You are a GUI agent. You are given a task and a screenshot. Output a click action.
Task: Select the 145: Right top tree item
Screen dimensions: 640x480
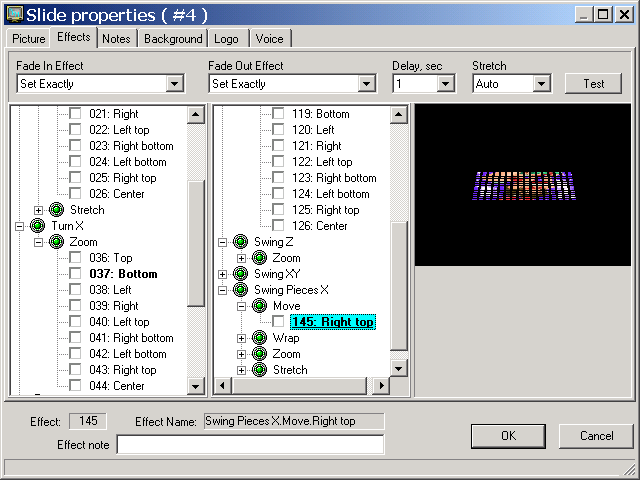pos(333,322)
